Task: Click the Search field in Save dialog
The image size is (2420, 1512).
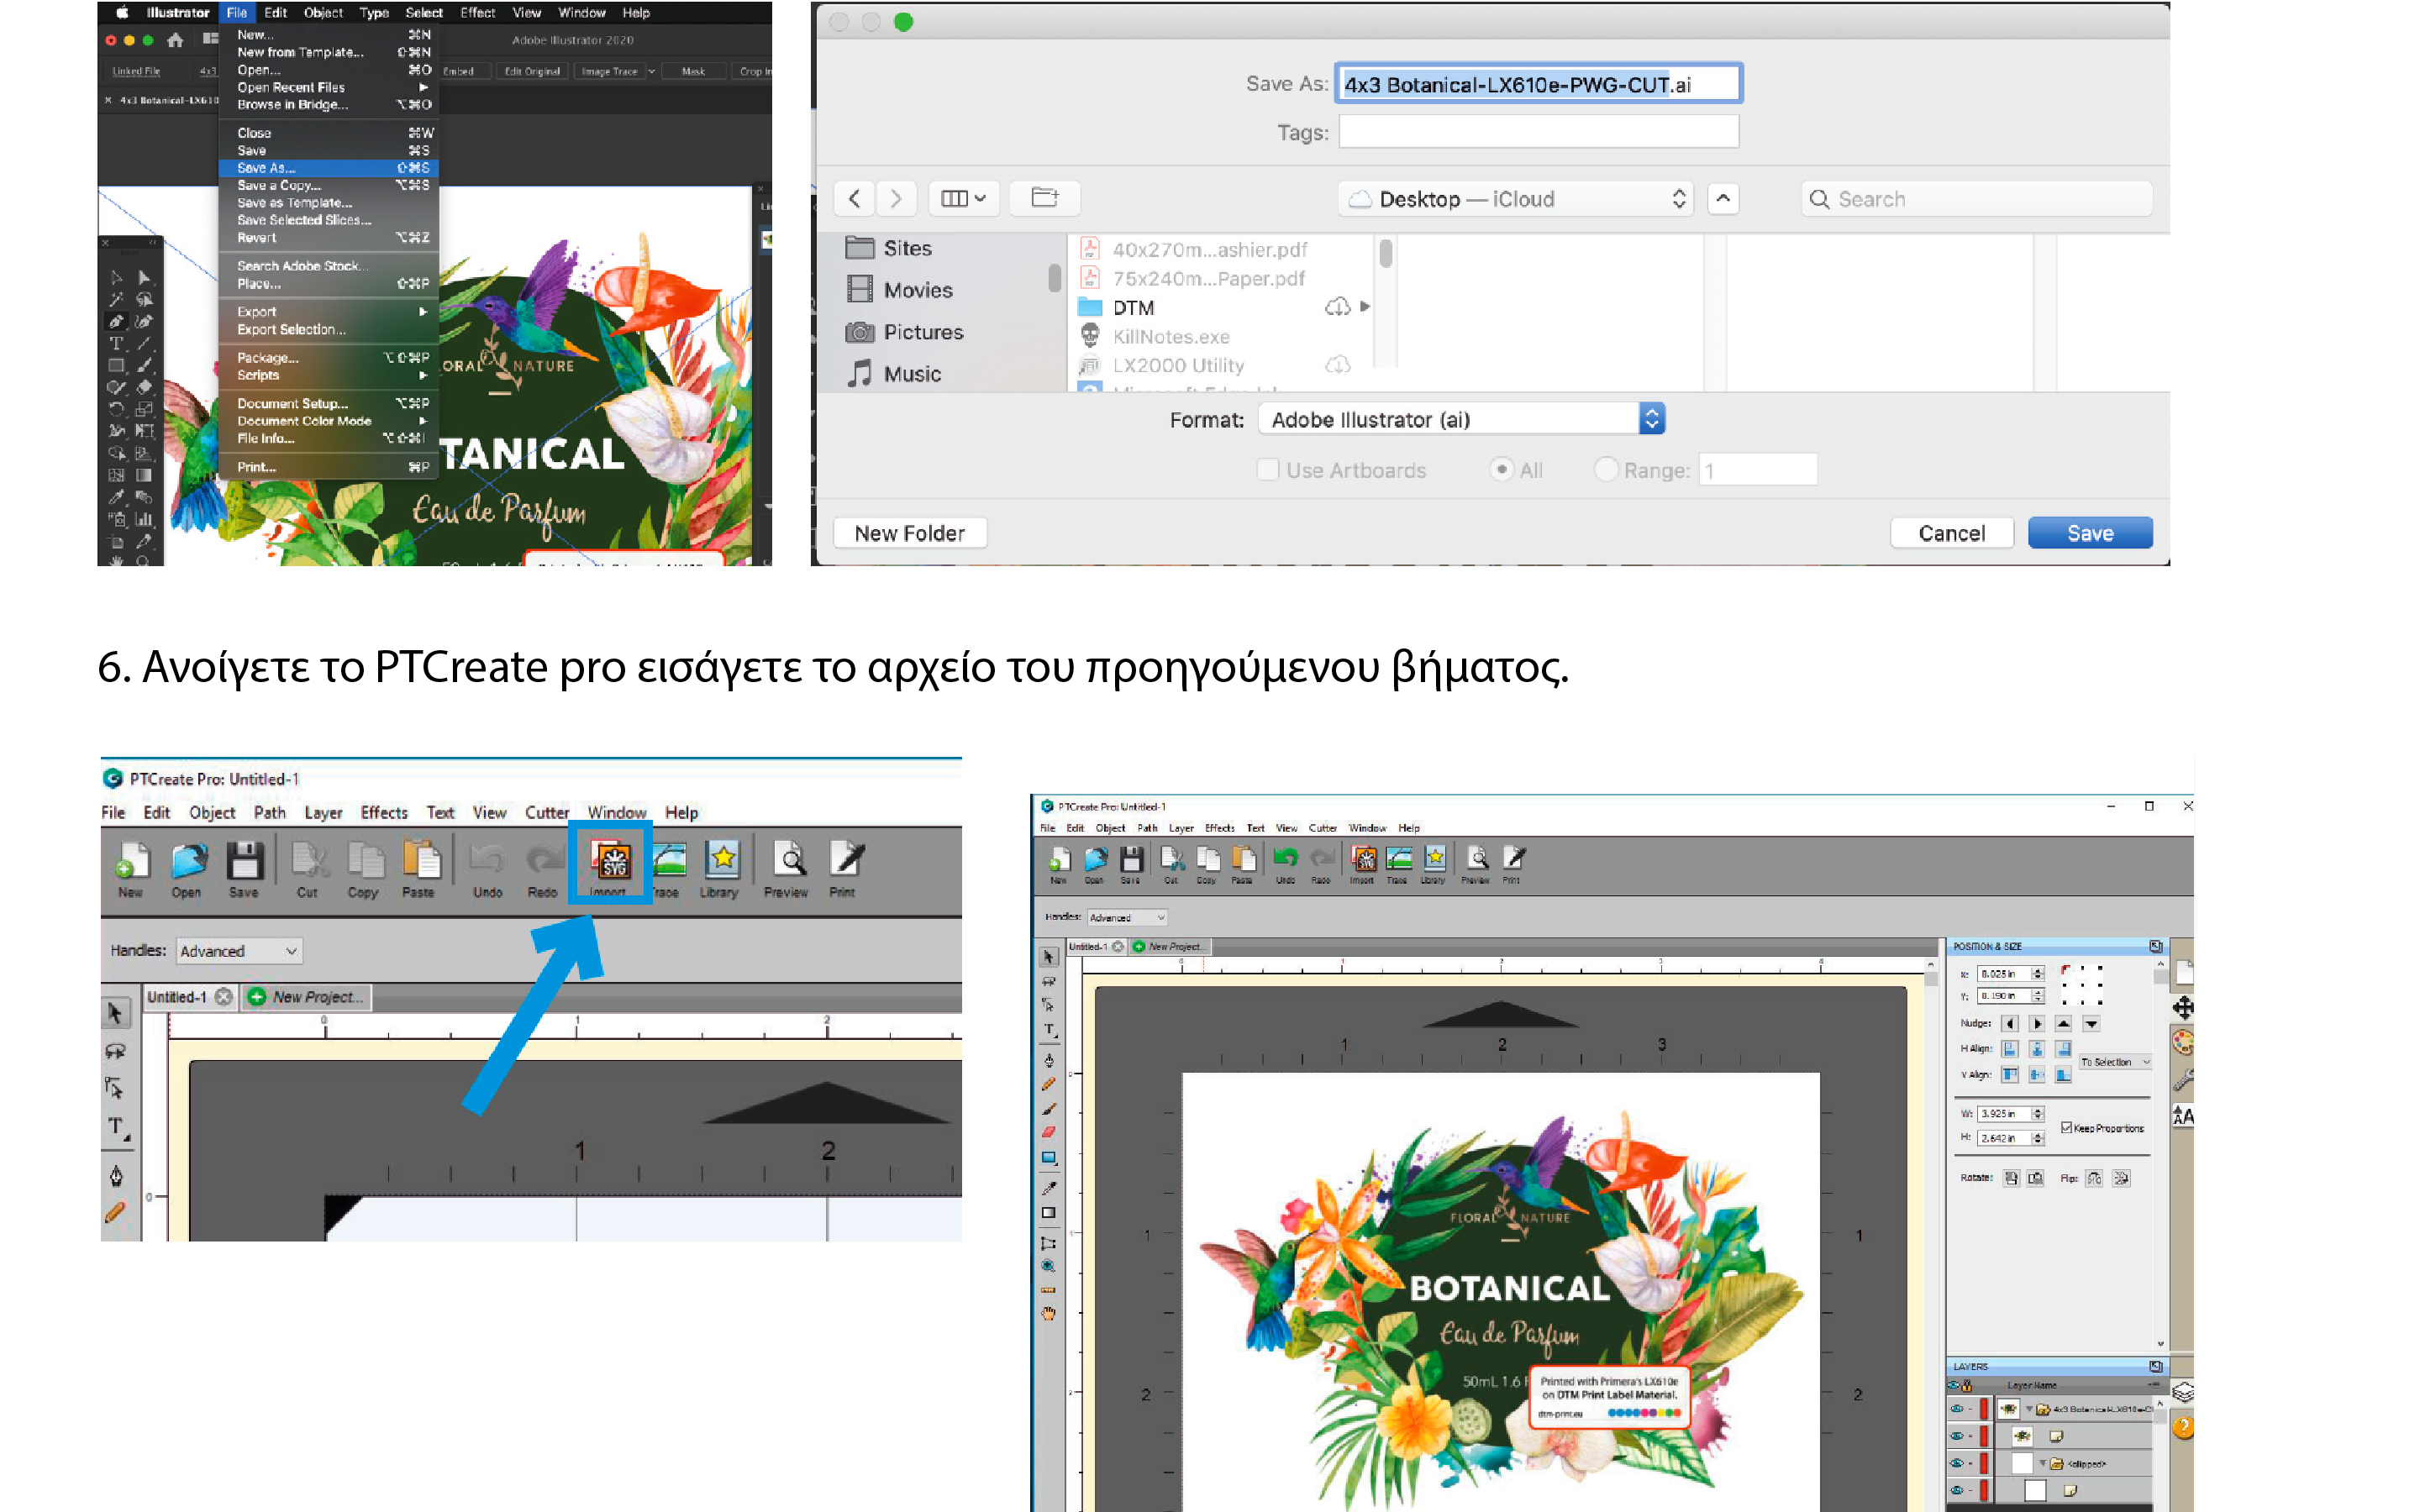Action: (x=1977, y=198)
